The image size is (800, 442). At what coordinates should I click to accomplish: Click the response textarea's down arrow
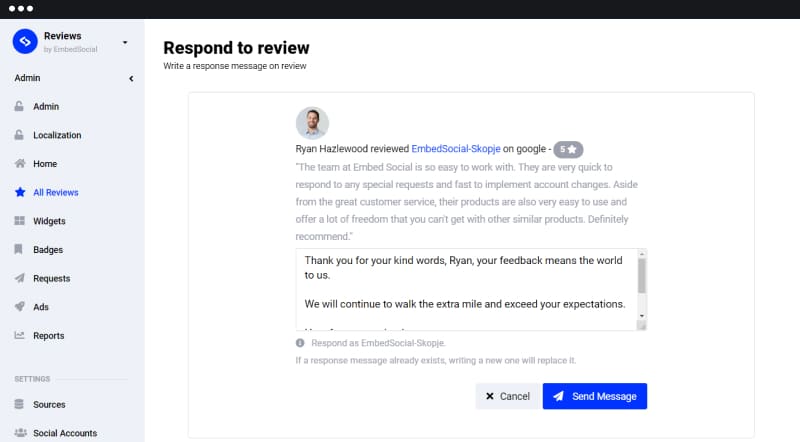pyautogui.click(x=642, y=316)
